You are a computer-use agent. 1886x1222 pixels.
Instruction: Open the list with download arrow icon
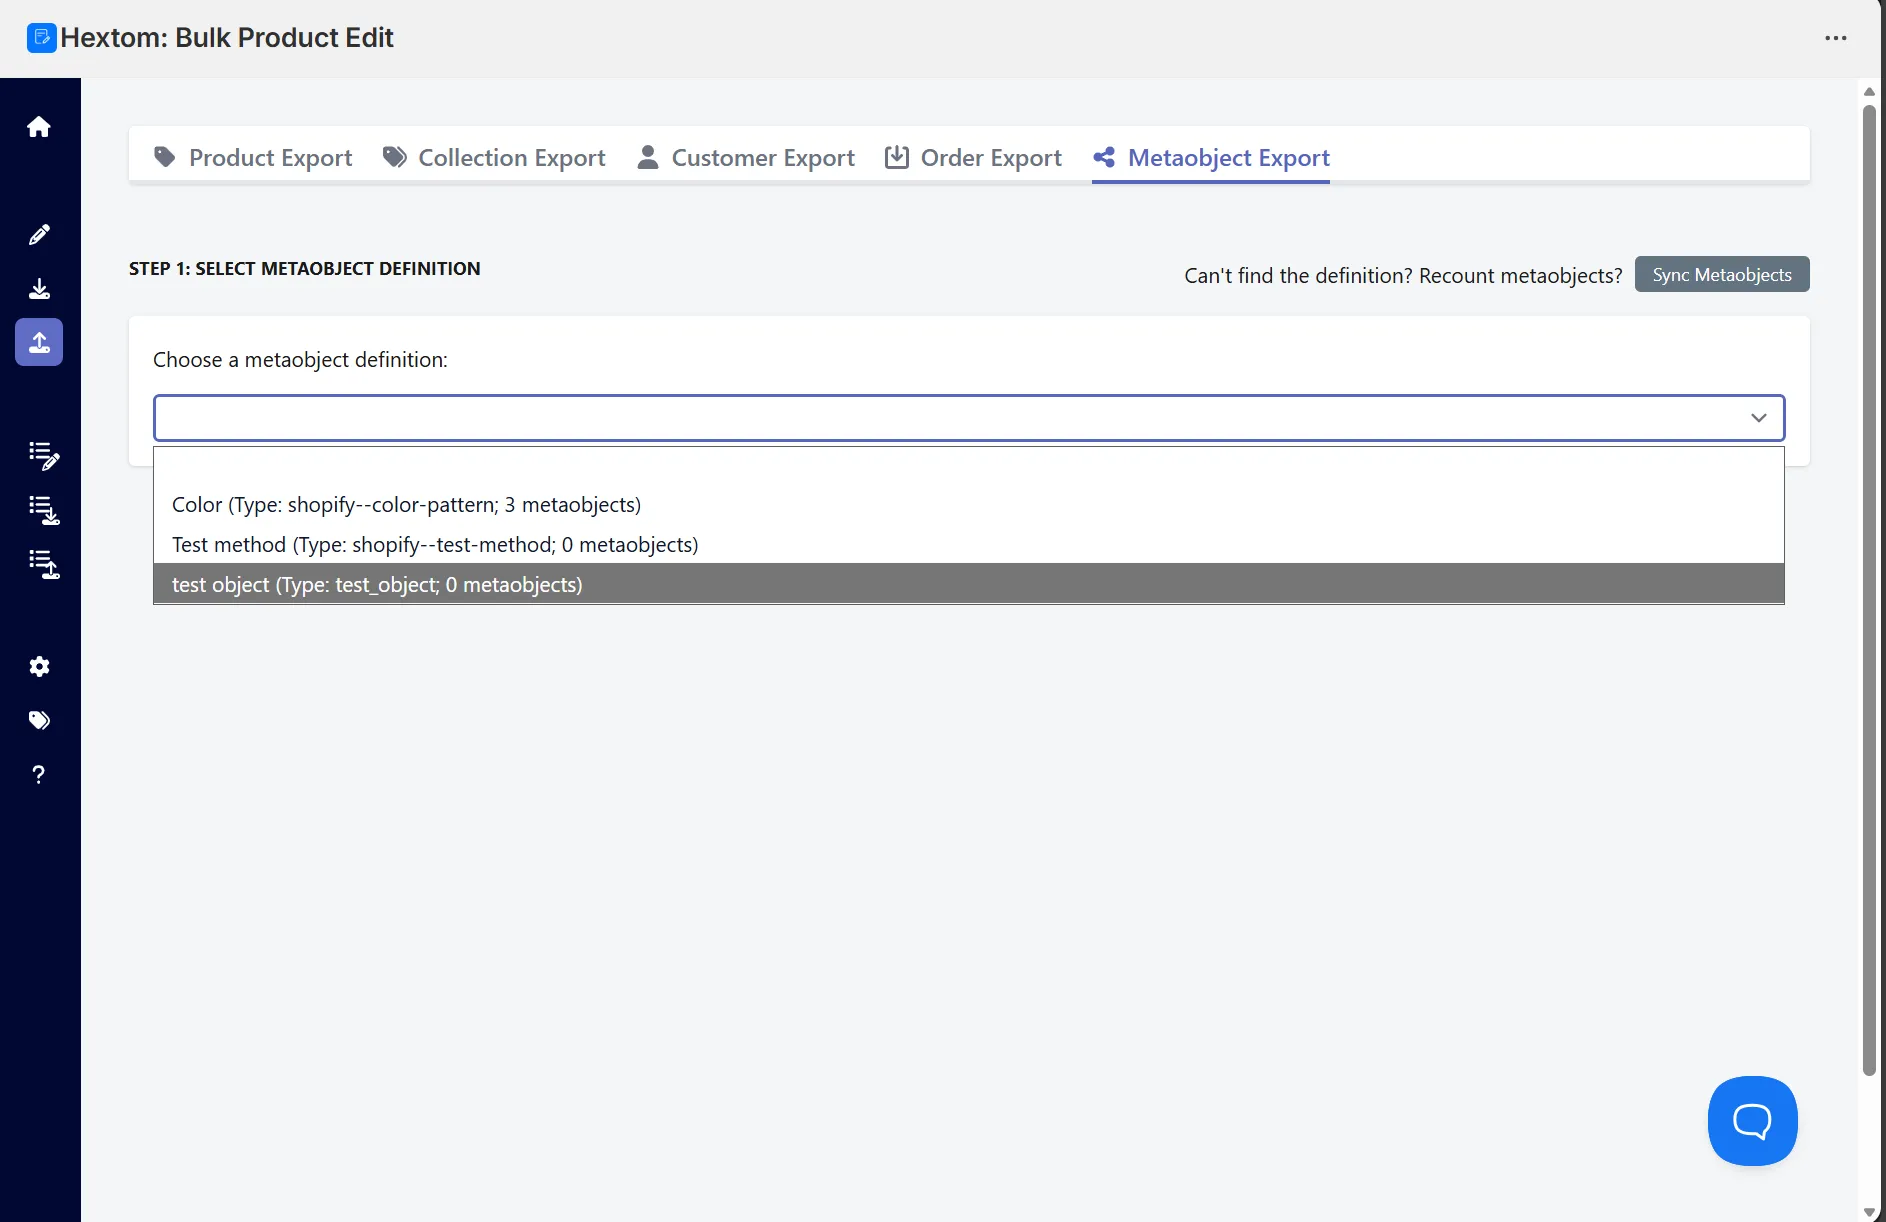click(x=43, y=510)
